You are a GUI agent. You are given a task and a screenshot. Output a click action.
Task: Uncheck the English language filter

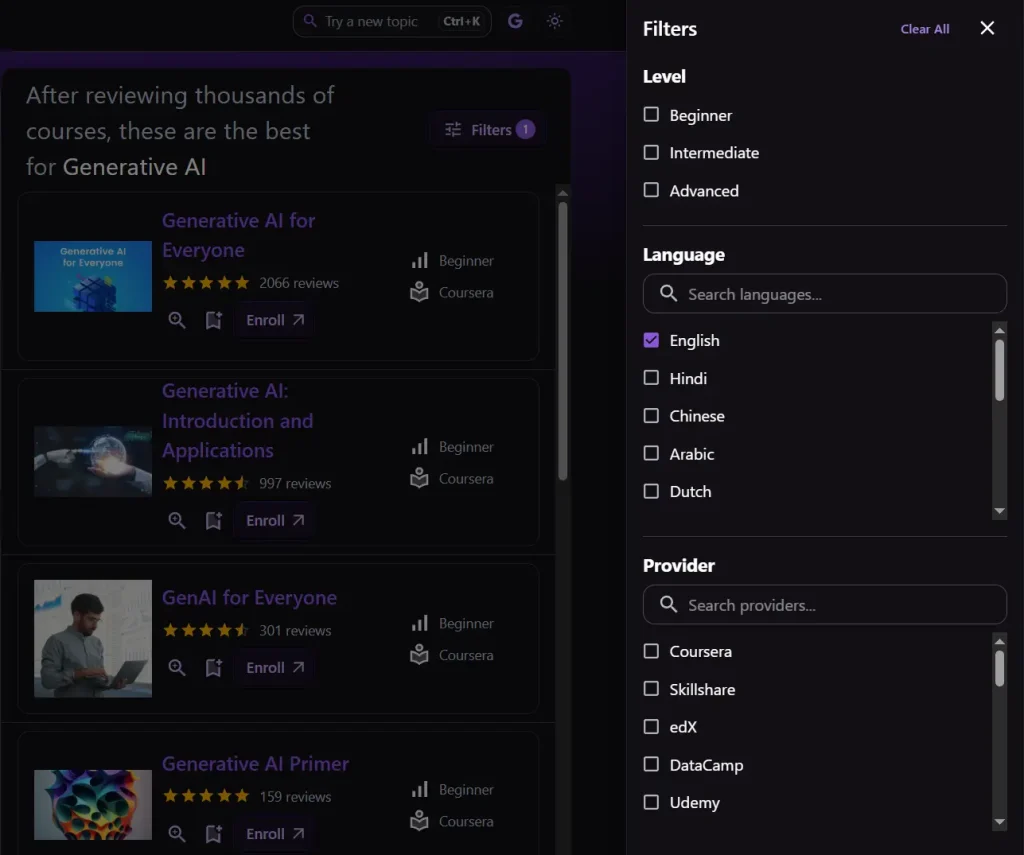651,340
